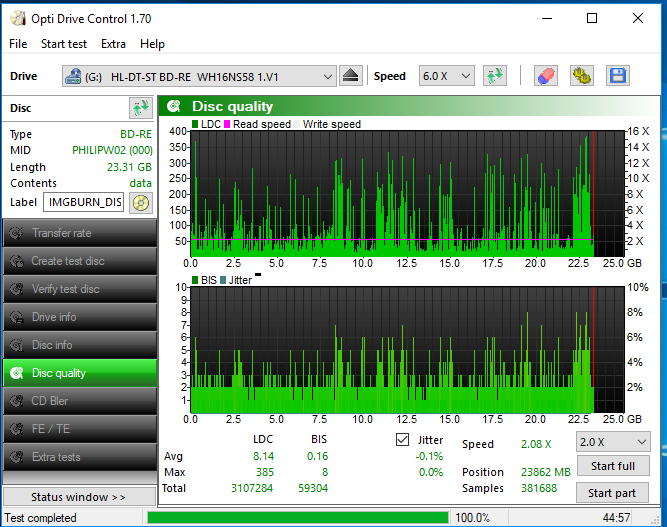Show the Disc info page

click(x=80, y=345)
